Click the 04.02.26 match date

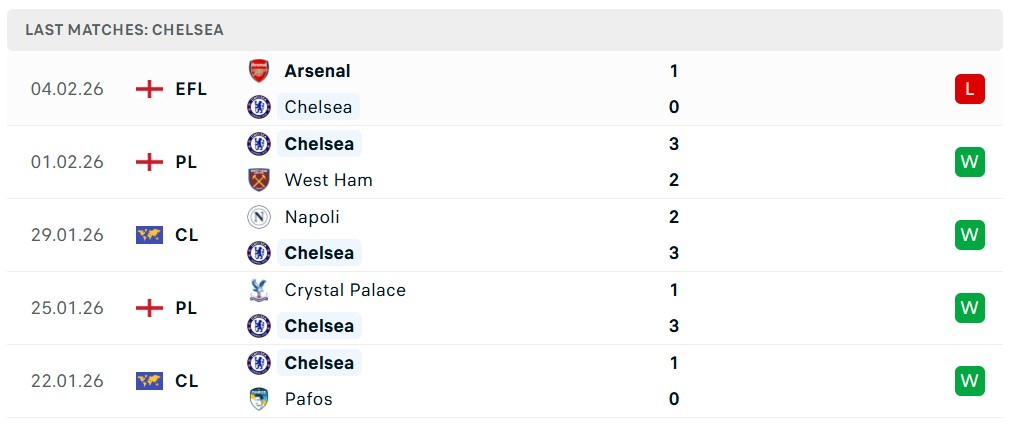[67, 89]
